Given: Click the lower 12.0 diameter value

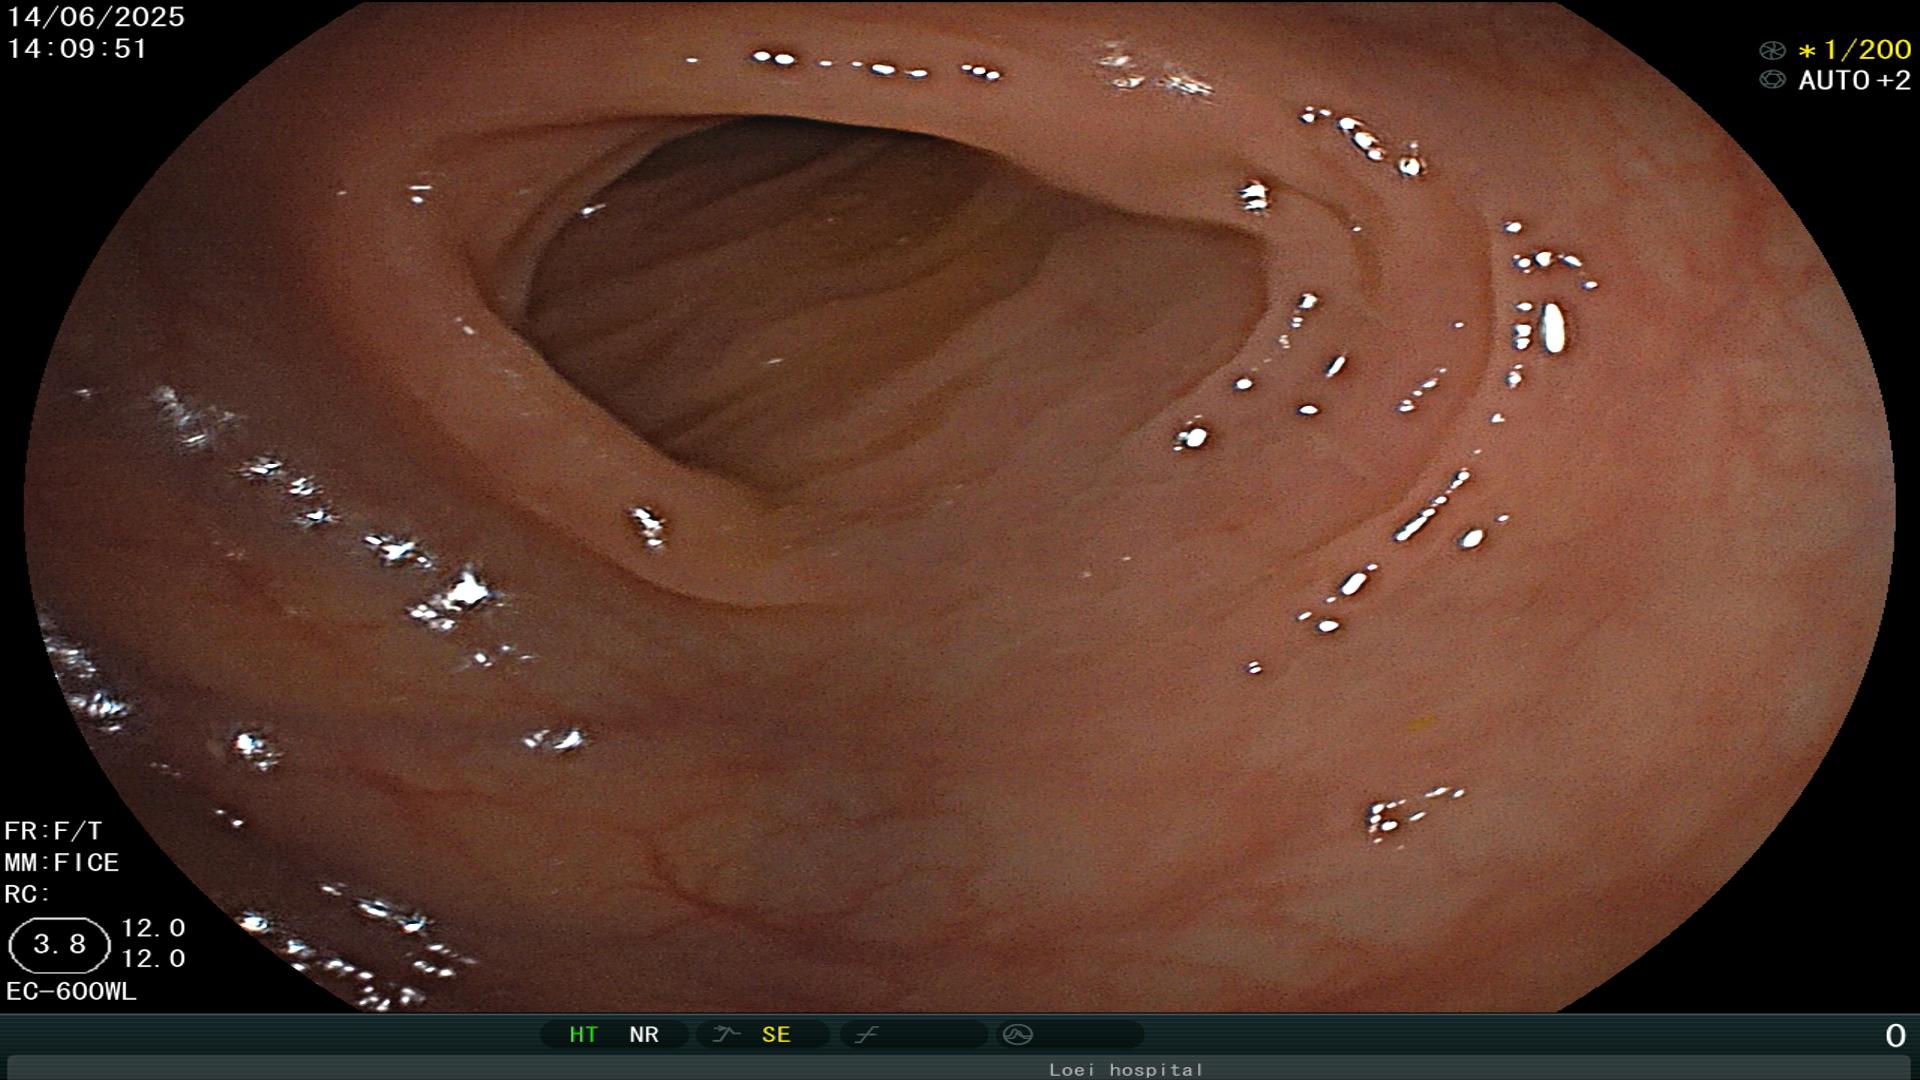Looking at the screenshot, I should (153, 959).
